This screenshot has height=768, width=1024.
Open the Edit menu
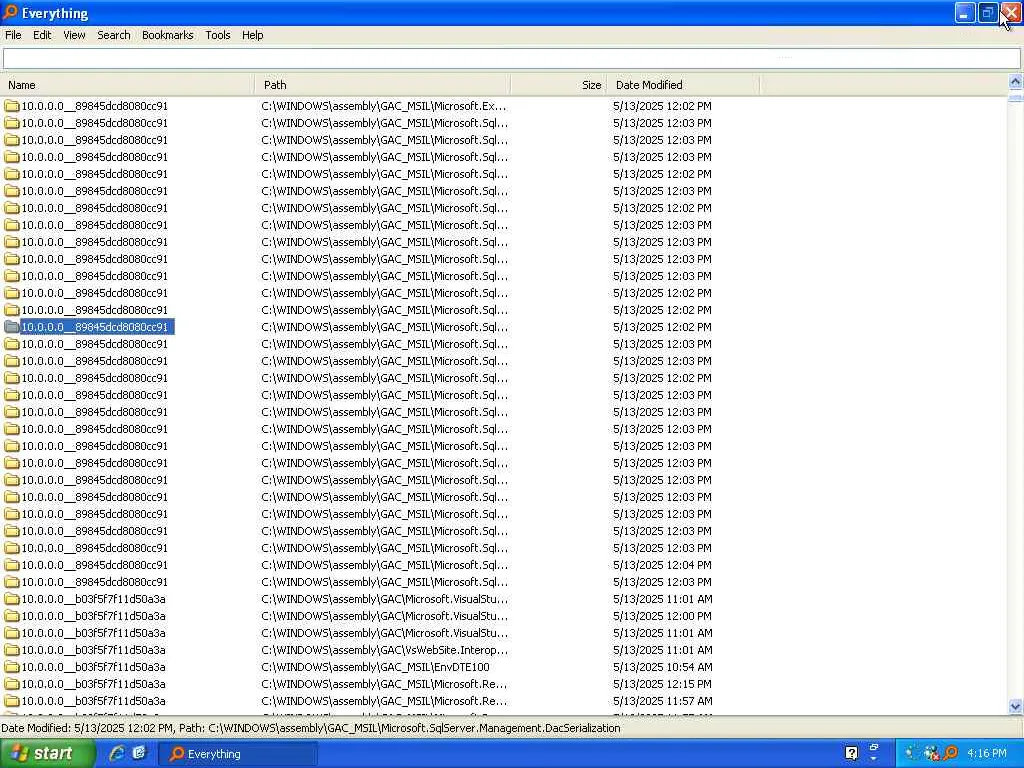coord(42,35)
